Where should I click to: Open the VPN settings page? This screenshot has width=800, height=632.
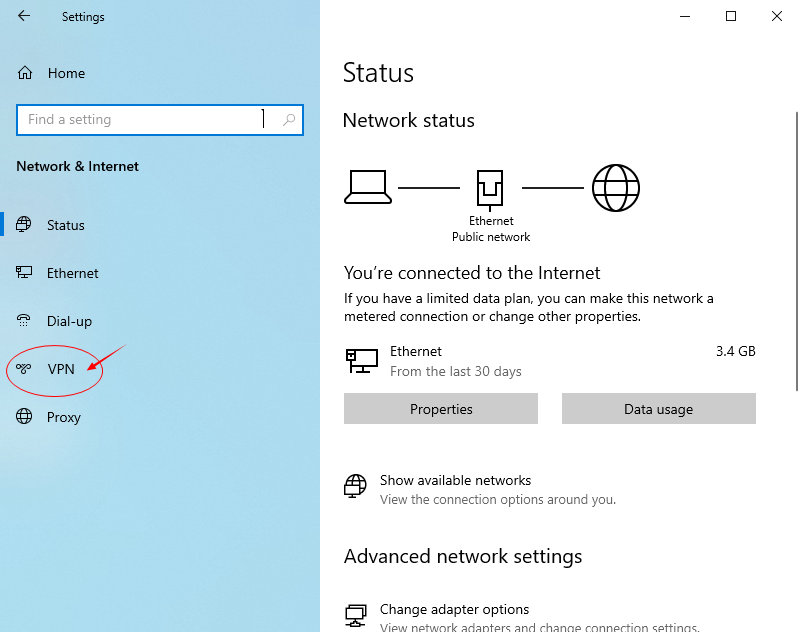click(x=61, y=369)
